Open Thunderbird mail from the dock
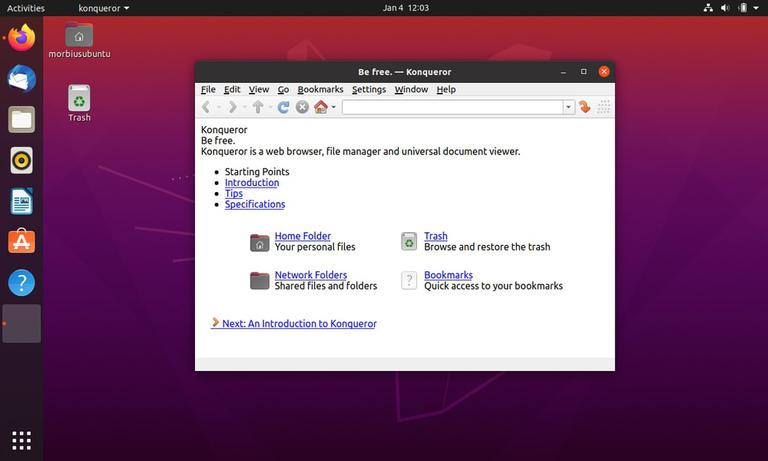The height and width of the screenshot is (461, 768). click(x=22, y=78)
